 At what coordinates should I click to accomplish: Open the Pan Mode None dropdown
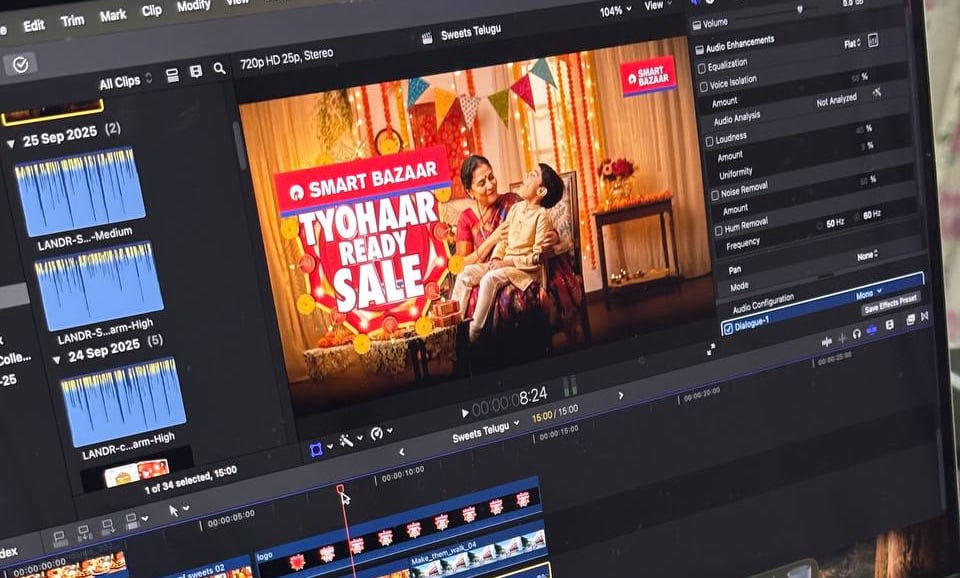[x=867, y=255]
